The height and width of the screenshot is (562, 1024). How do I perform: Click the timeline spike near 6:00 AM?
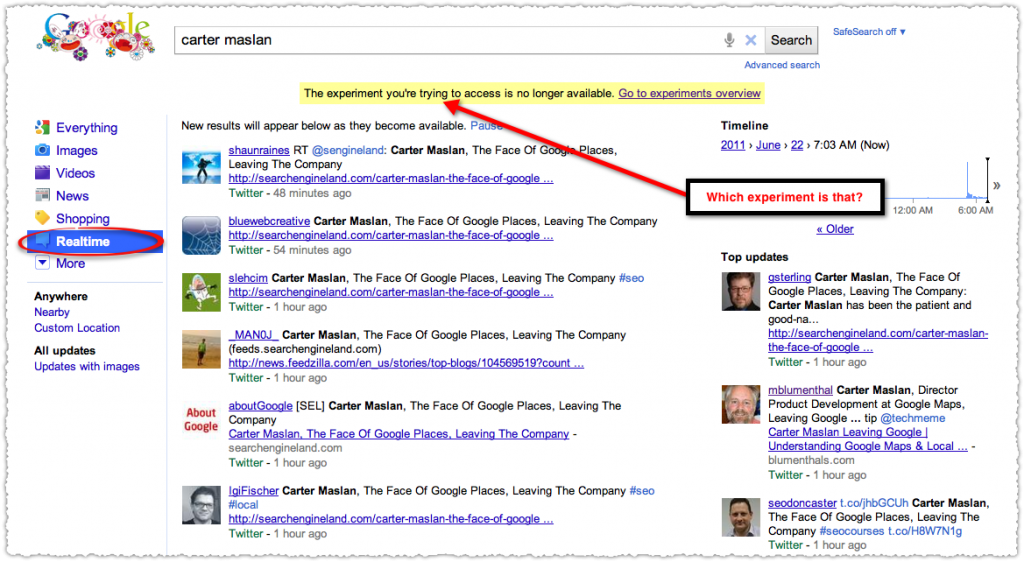(x=968, y=180)
